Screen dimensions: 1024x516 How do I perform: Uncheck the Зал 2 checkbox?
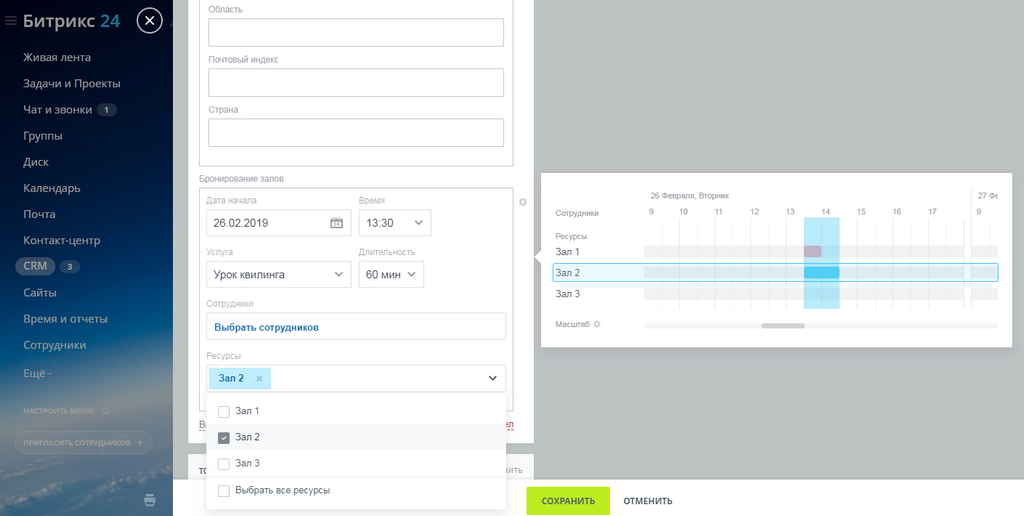pyautogui.click(x=223, y=438)
